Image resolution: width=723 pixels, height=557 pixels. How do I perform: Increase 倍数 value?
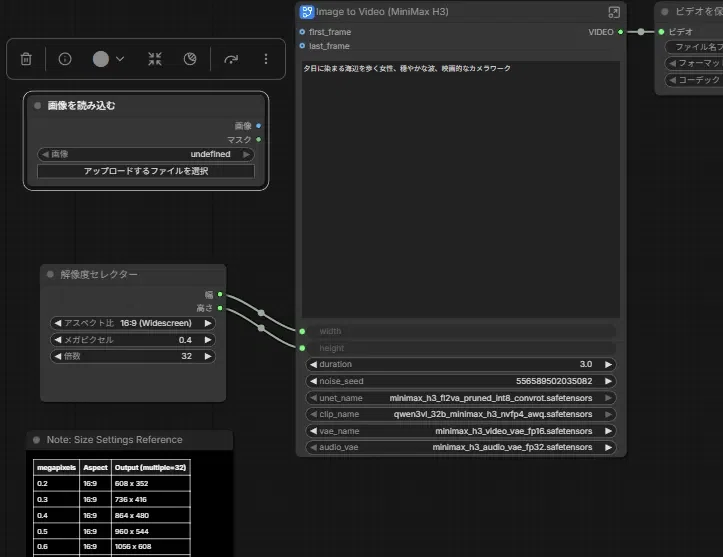[x=208, y=356]
